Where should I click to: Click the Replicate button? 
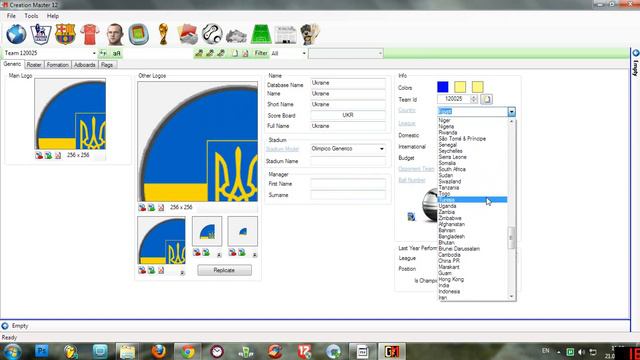click(224, 270)
